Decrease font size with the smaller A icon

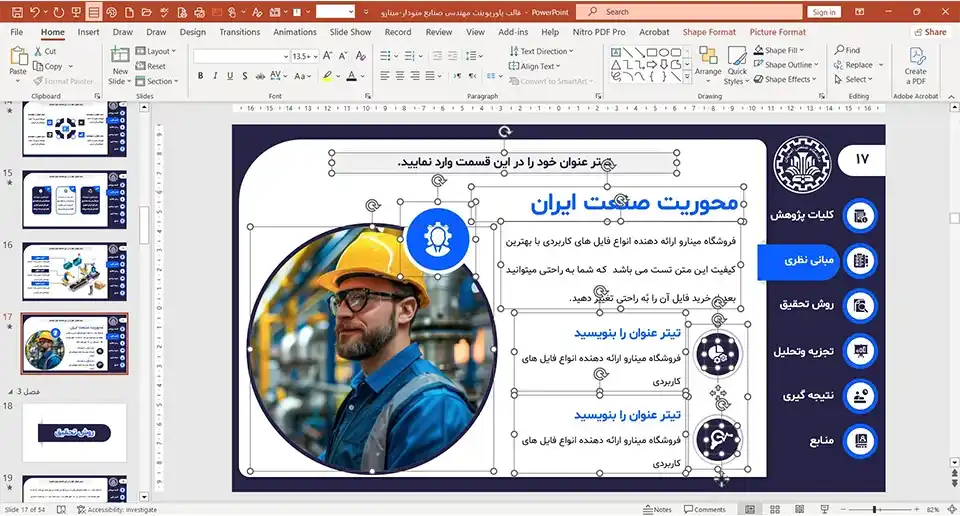[x=343, y=56]
